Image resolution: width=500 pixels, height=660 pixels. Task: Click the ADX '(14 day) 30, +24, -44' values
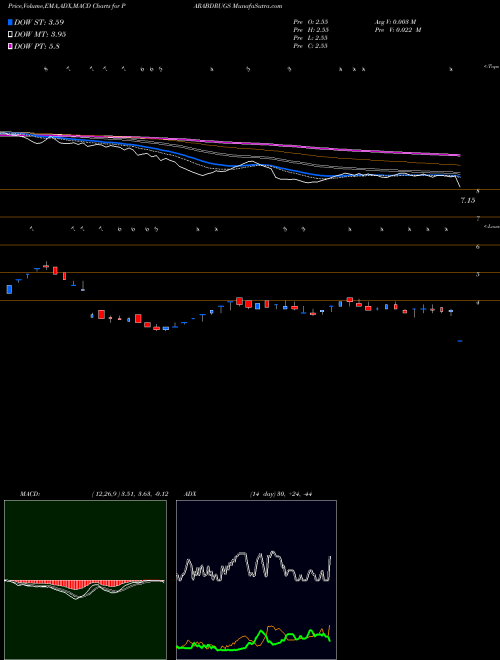click(280, 494)
